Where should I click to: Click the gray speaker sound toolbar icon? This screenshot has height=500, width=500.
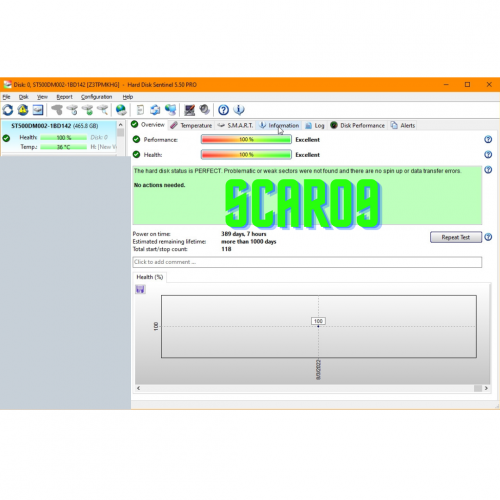[204, 110]
